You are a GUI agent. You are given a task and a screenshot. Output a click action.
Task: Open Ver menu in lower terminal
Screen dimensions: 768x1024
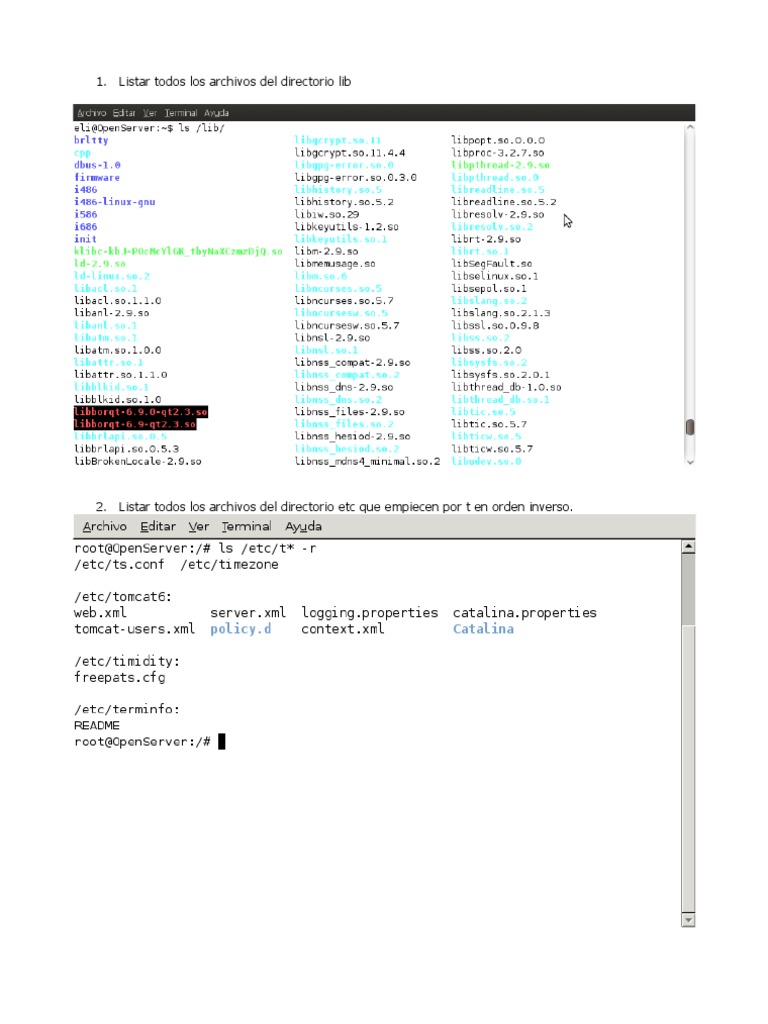coord(199,526)
